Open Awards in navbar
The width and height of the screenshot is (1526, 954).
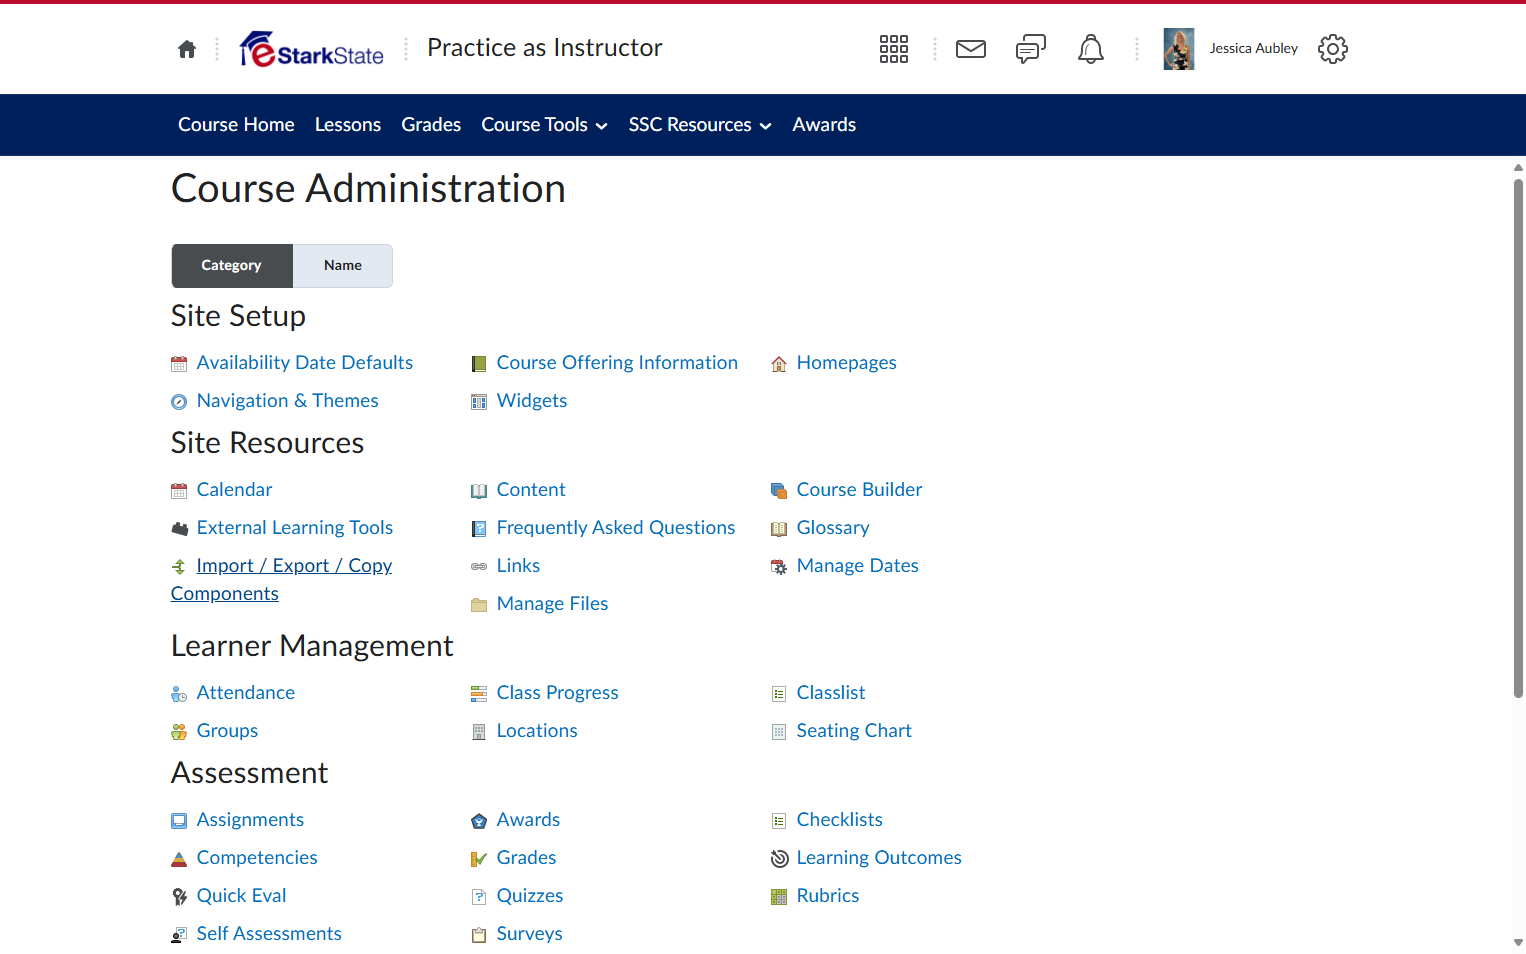[x=824, y=125]
